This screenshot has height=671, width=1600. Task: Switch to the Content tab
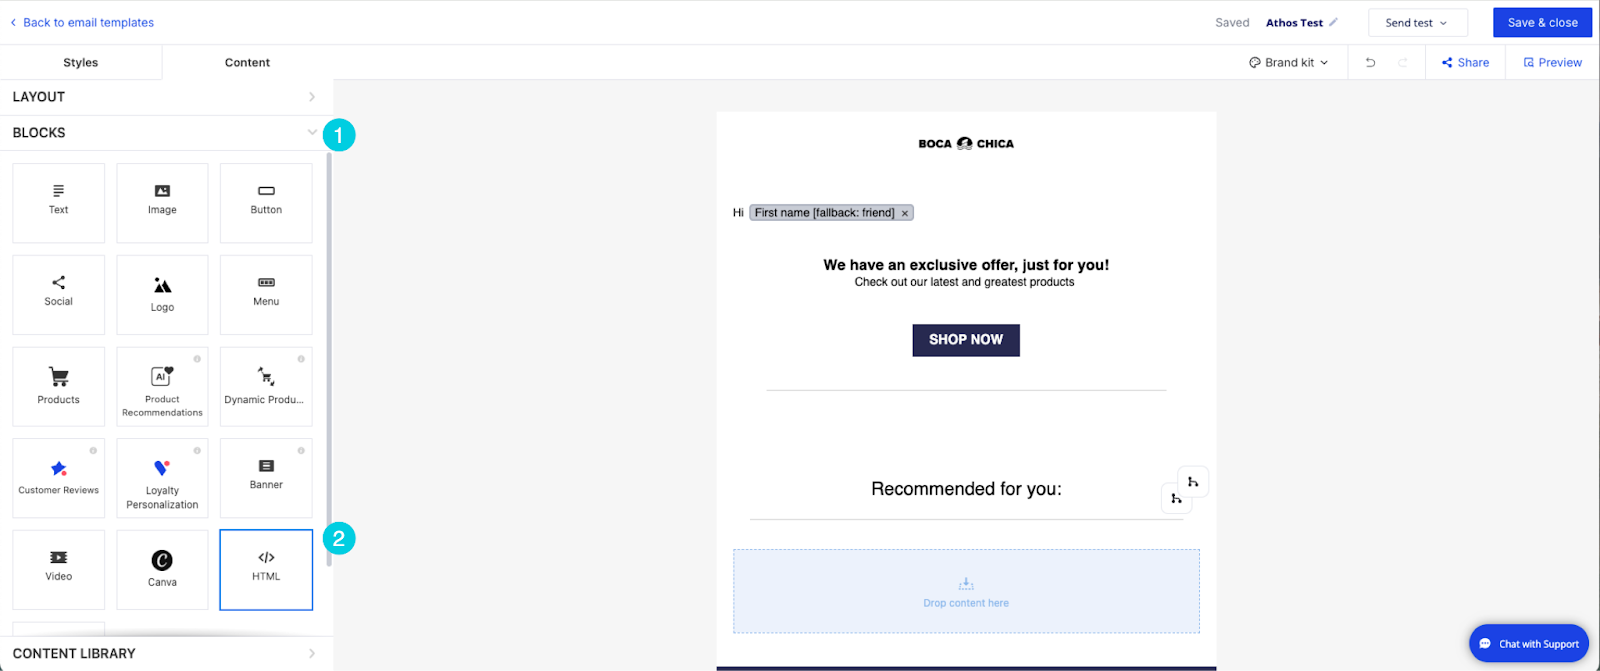click(x=247, y=62)
